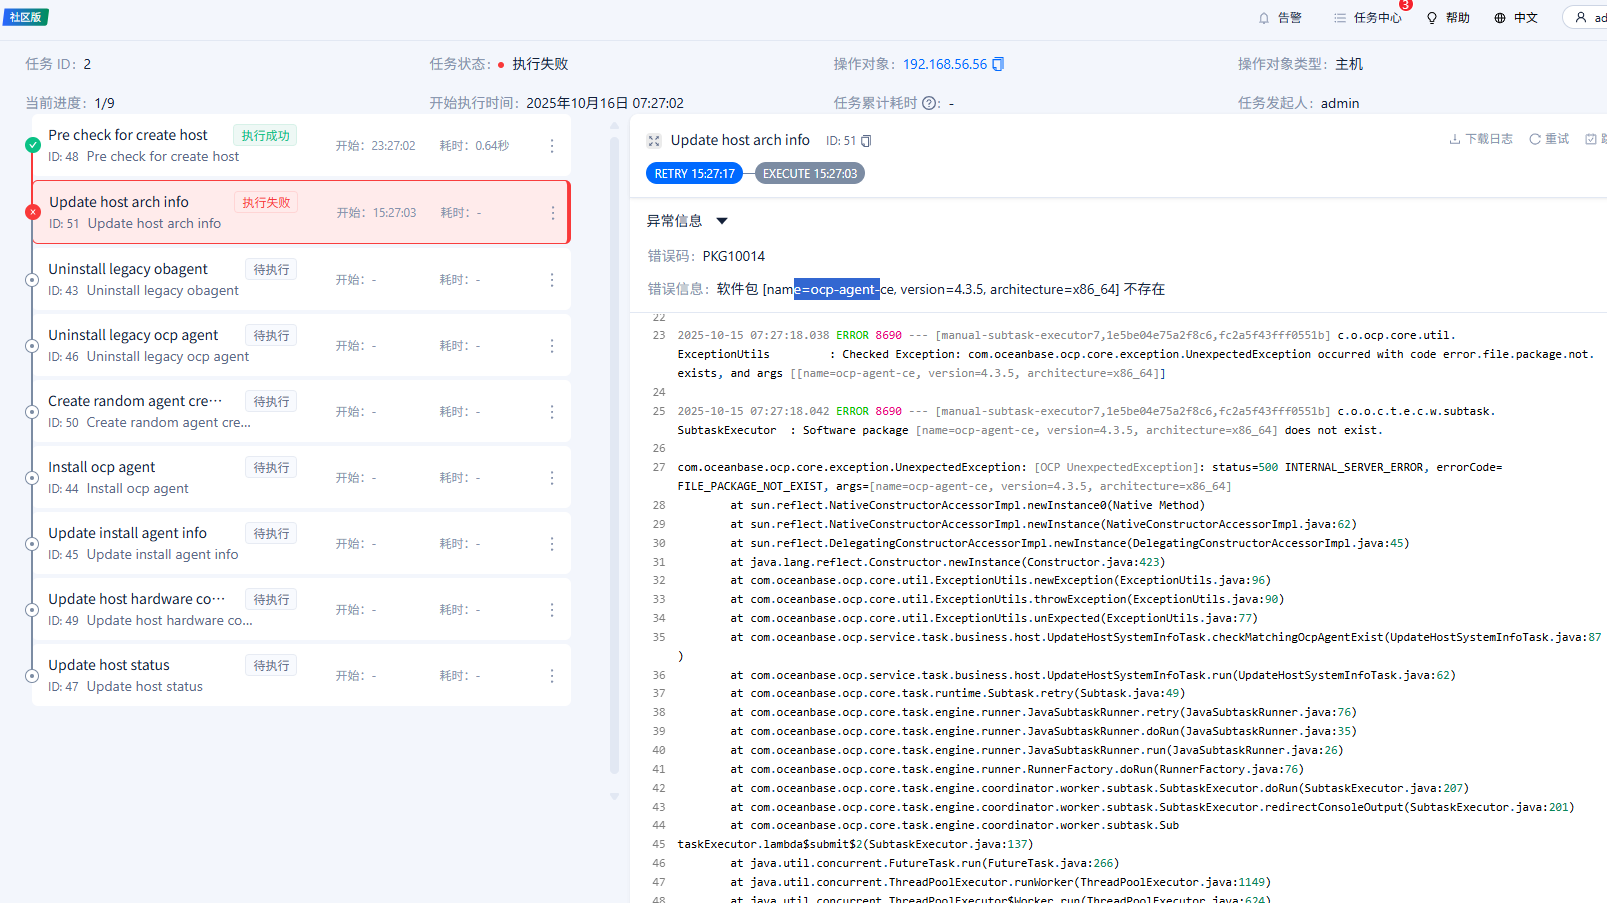Collapse the 异常信息 section

(722, 221)
